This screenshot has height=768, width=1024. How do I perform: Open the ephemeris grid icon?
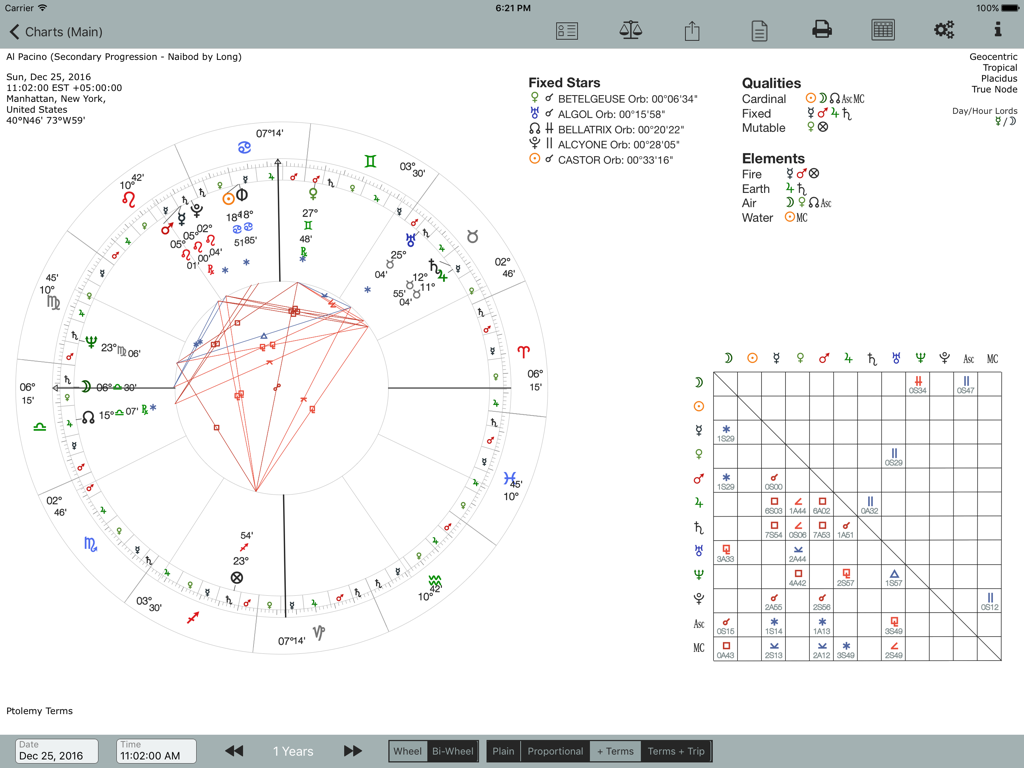883,30
